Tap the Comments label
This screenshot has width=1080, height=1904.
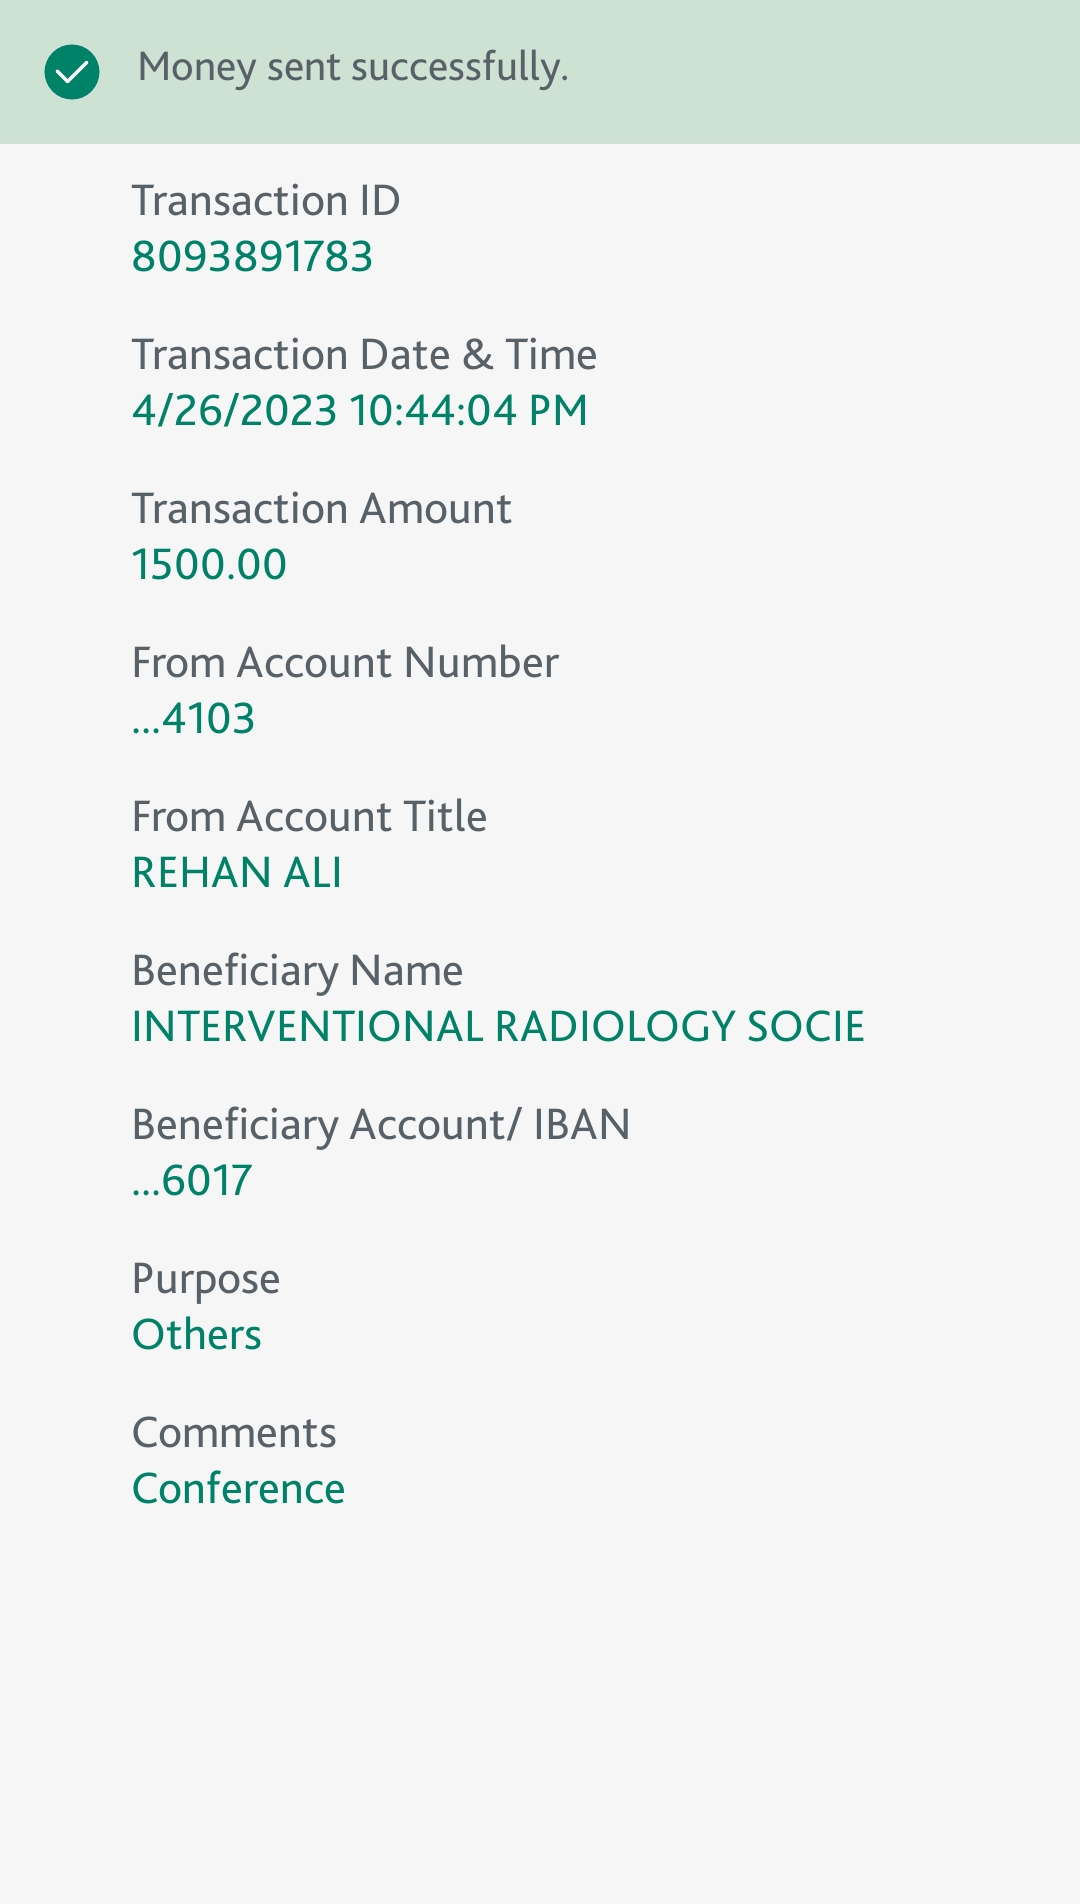coord(234,1433)
